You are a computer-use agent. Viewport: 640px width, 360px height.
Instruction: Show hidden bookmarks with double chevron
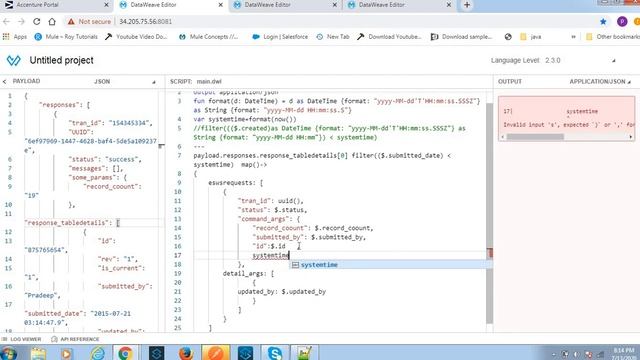coord(573,37)
